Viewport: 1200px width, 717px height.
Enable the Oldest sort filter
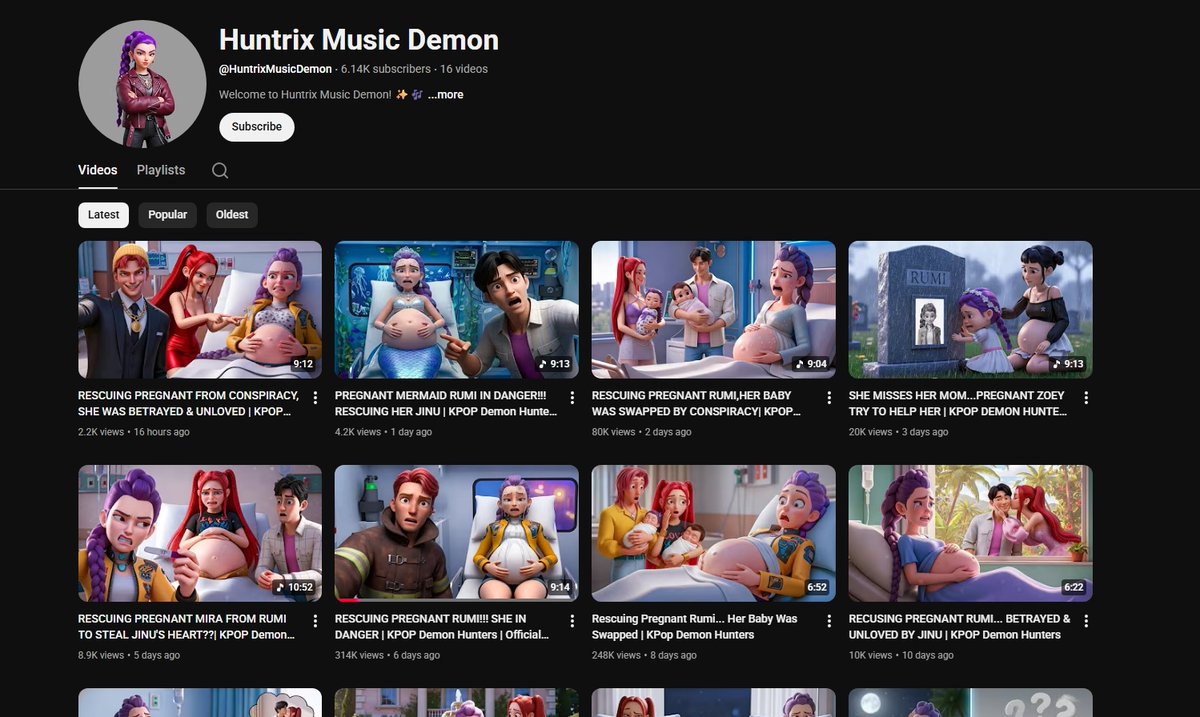(x=231, y=214)
